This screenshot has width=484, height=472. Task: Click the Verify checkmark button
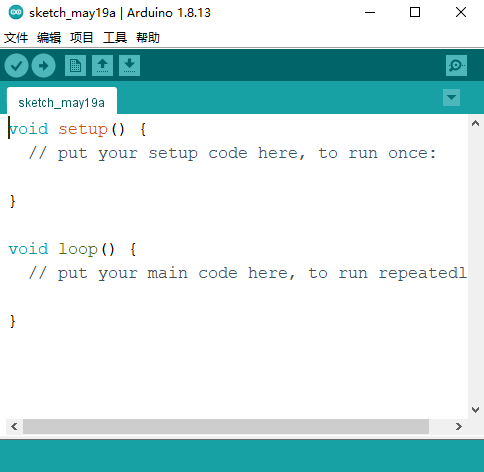(16, 66)
